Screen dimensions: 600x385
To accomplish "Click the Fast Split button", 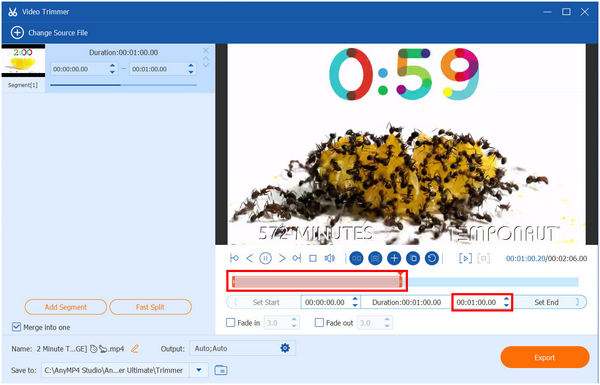I will 150,307.
